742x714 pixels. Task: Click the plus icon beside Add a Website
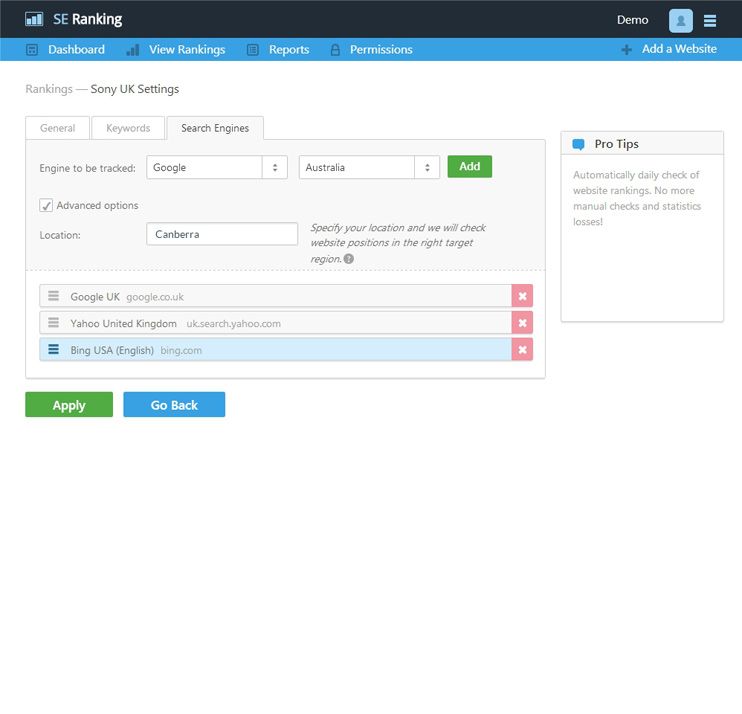(626, 50)
